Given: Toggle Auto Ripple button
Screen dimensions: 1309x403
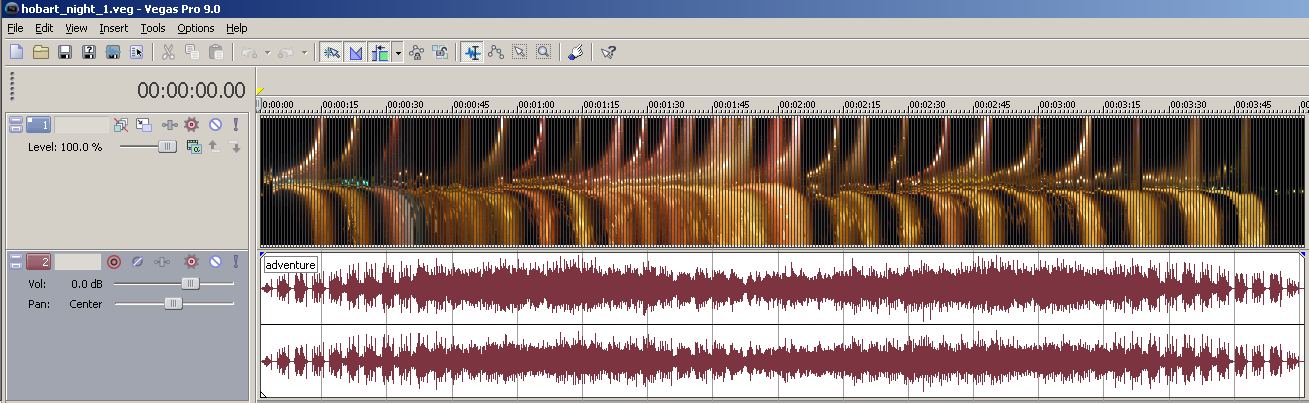Looking at the screenshot, I should [380, 51].
